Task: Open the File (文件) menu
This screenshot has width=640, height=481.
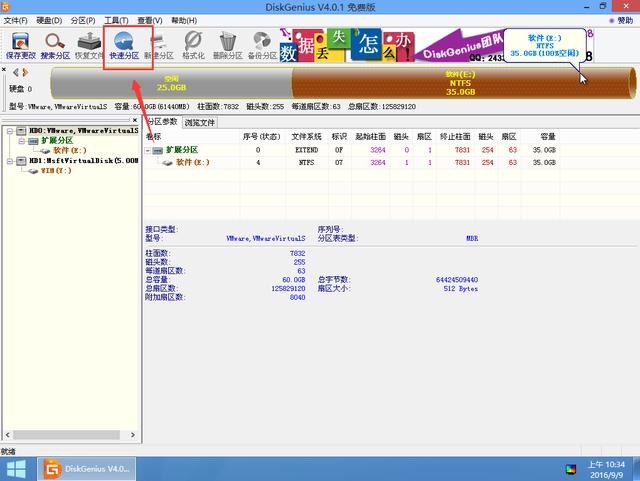Action: tap(16, 20)
